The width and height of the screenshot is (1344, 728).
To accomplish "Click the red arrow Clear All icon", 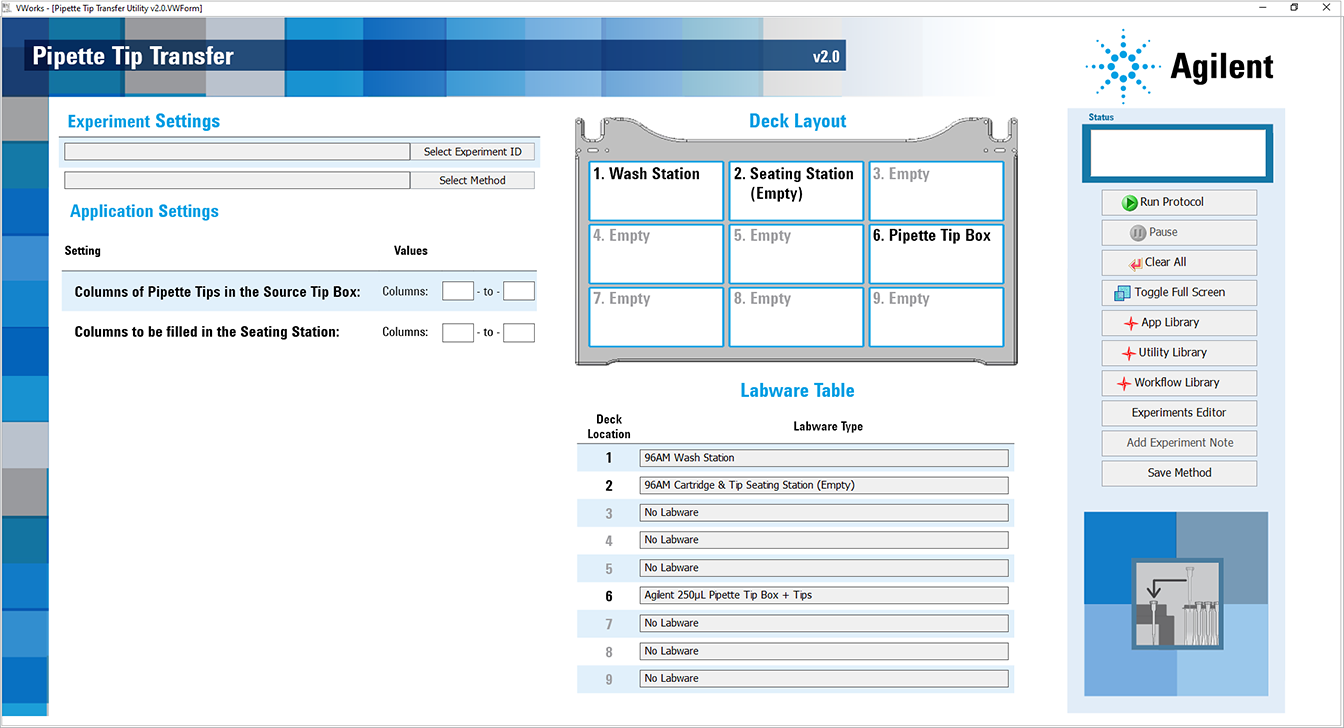I will (x=1135, y=263).
